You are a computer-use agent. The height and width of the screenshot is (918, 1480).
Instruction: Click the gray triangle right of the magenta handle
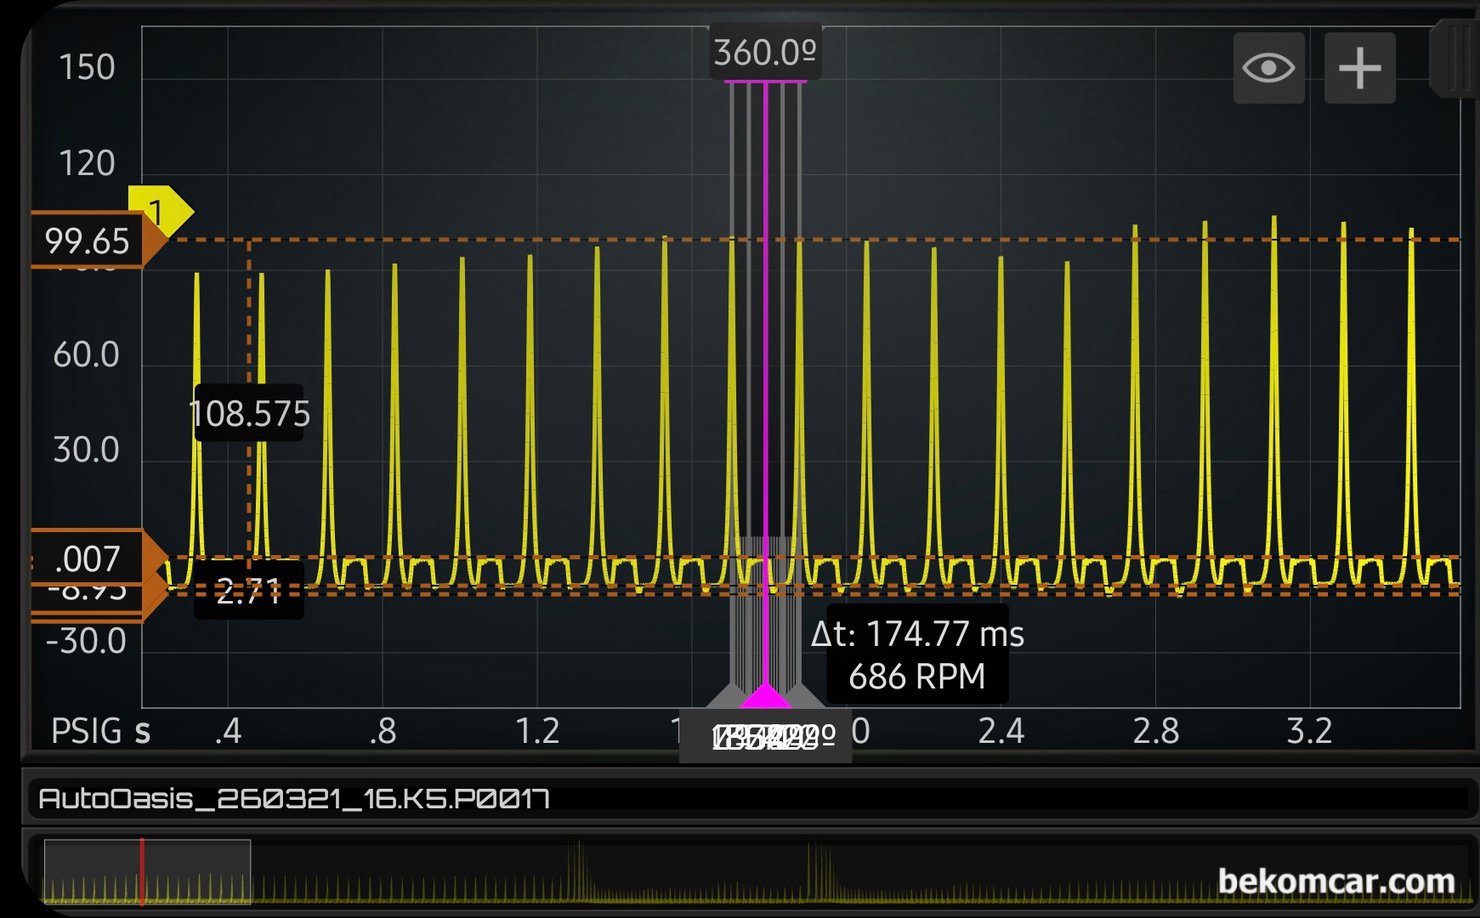pos(804,697)
